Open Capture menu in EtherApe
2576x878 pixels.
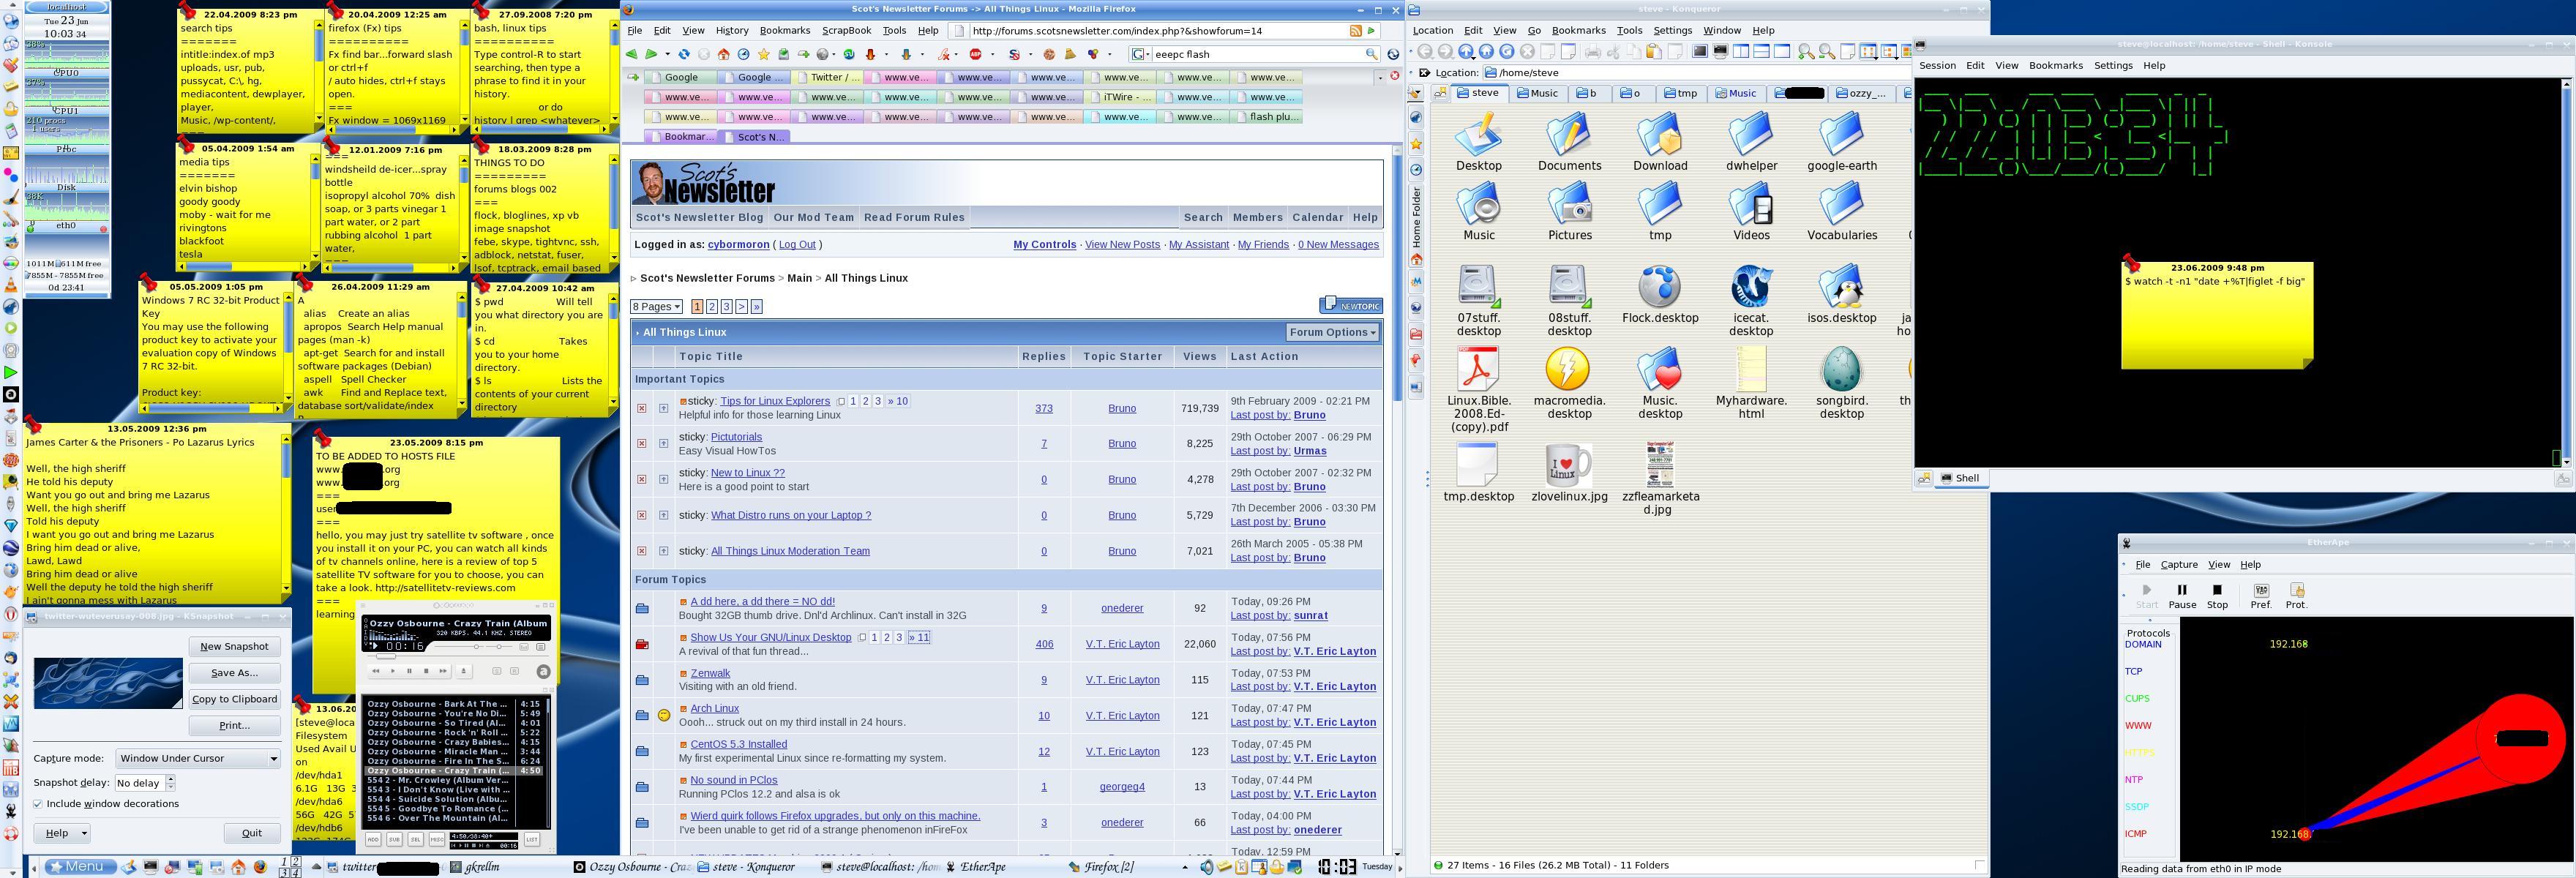[2179, 565]
